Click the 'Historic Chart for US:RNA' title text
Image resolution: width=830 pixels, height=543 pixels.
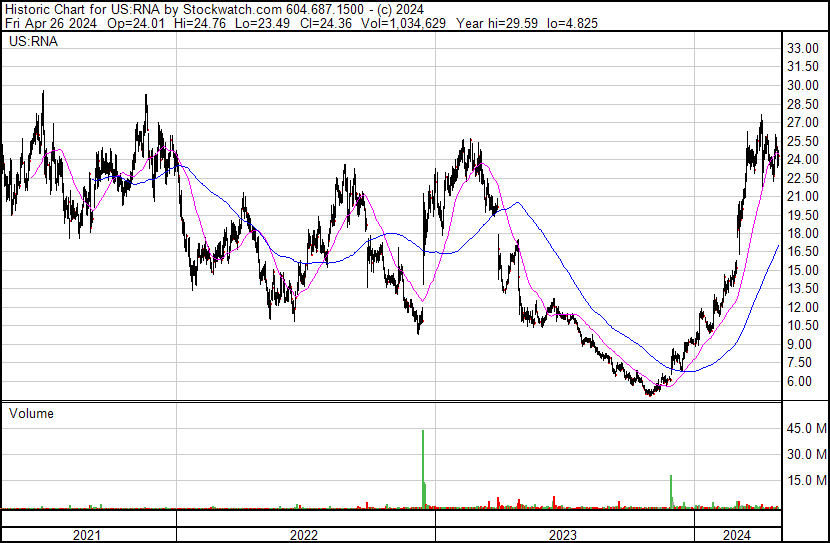[83, 9]
